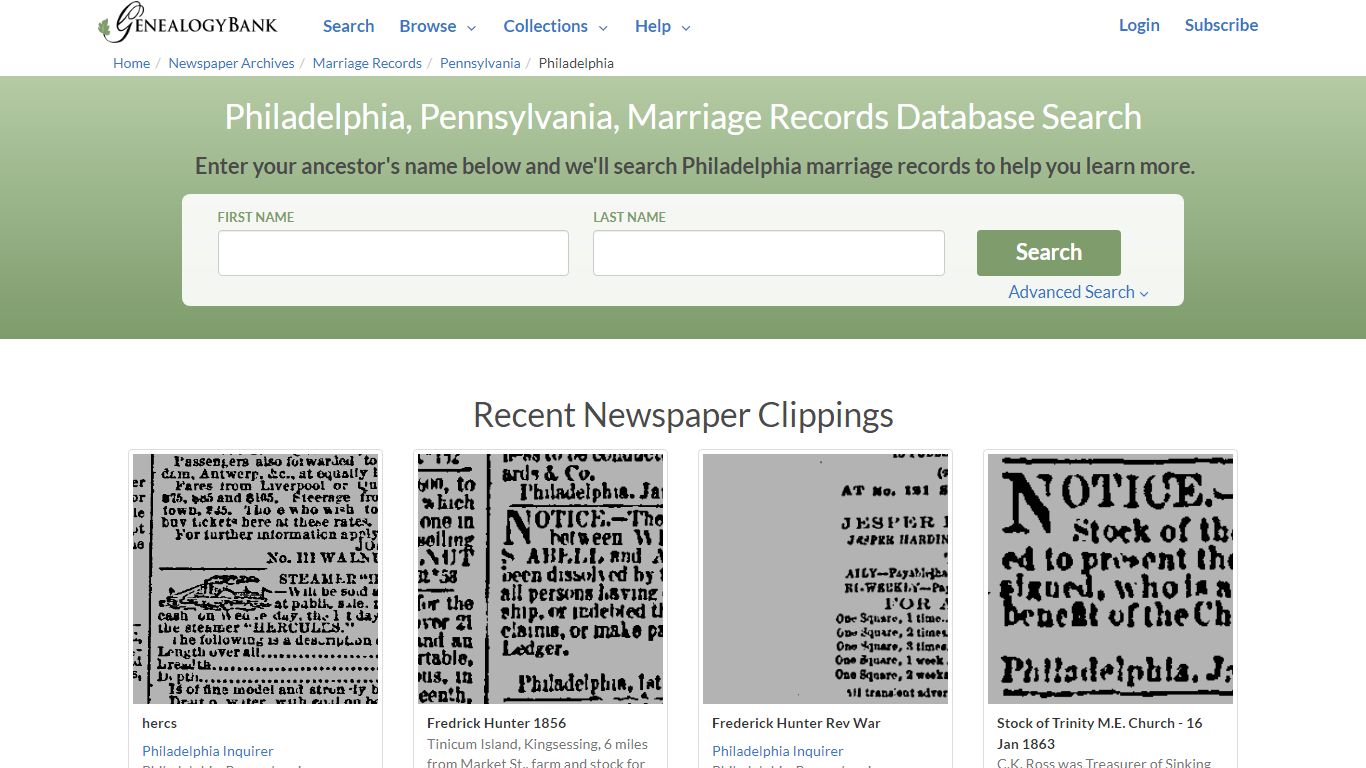The width and height of the screenshot is (1366, 768).
Task: Open the Fredrick Hunter 1856 clipping thumbnail
Action: 540,579
